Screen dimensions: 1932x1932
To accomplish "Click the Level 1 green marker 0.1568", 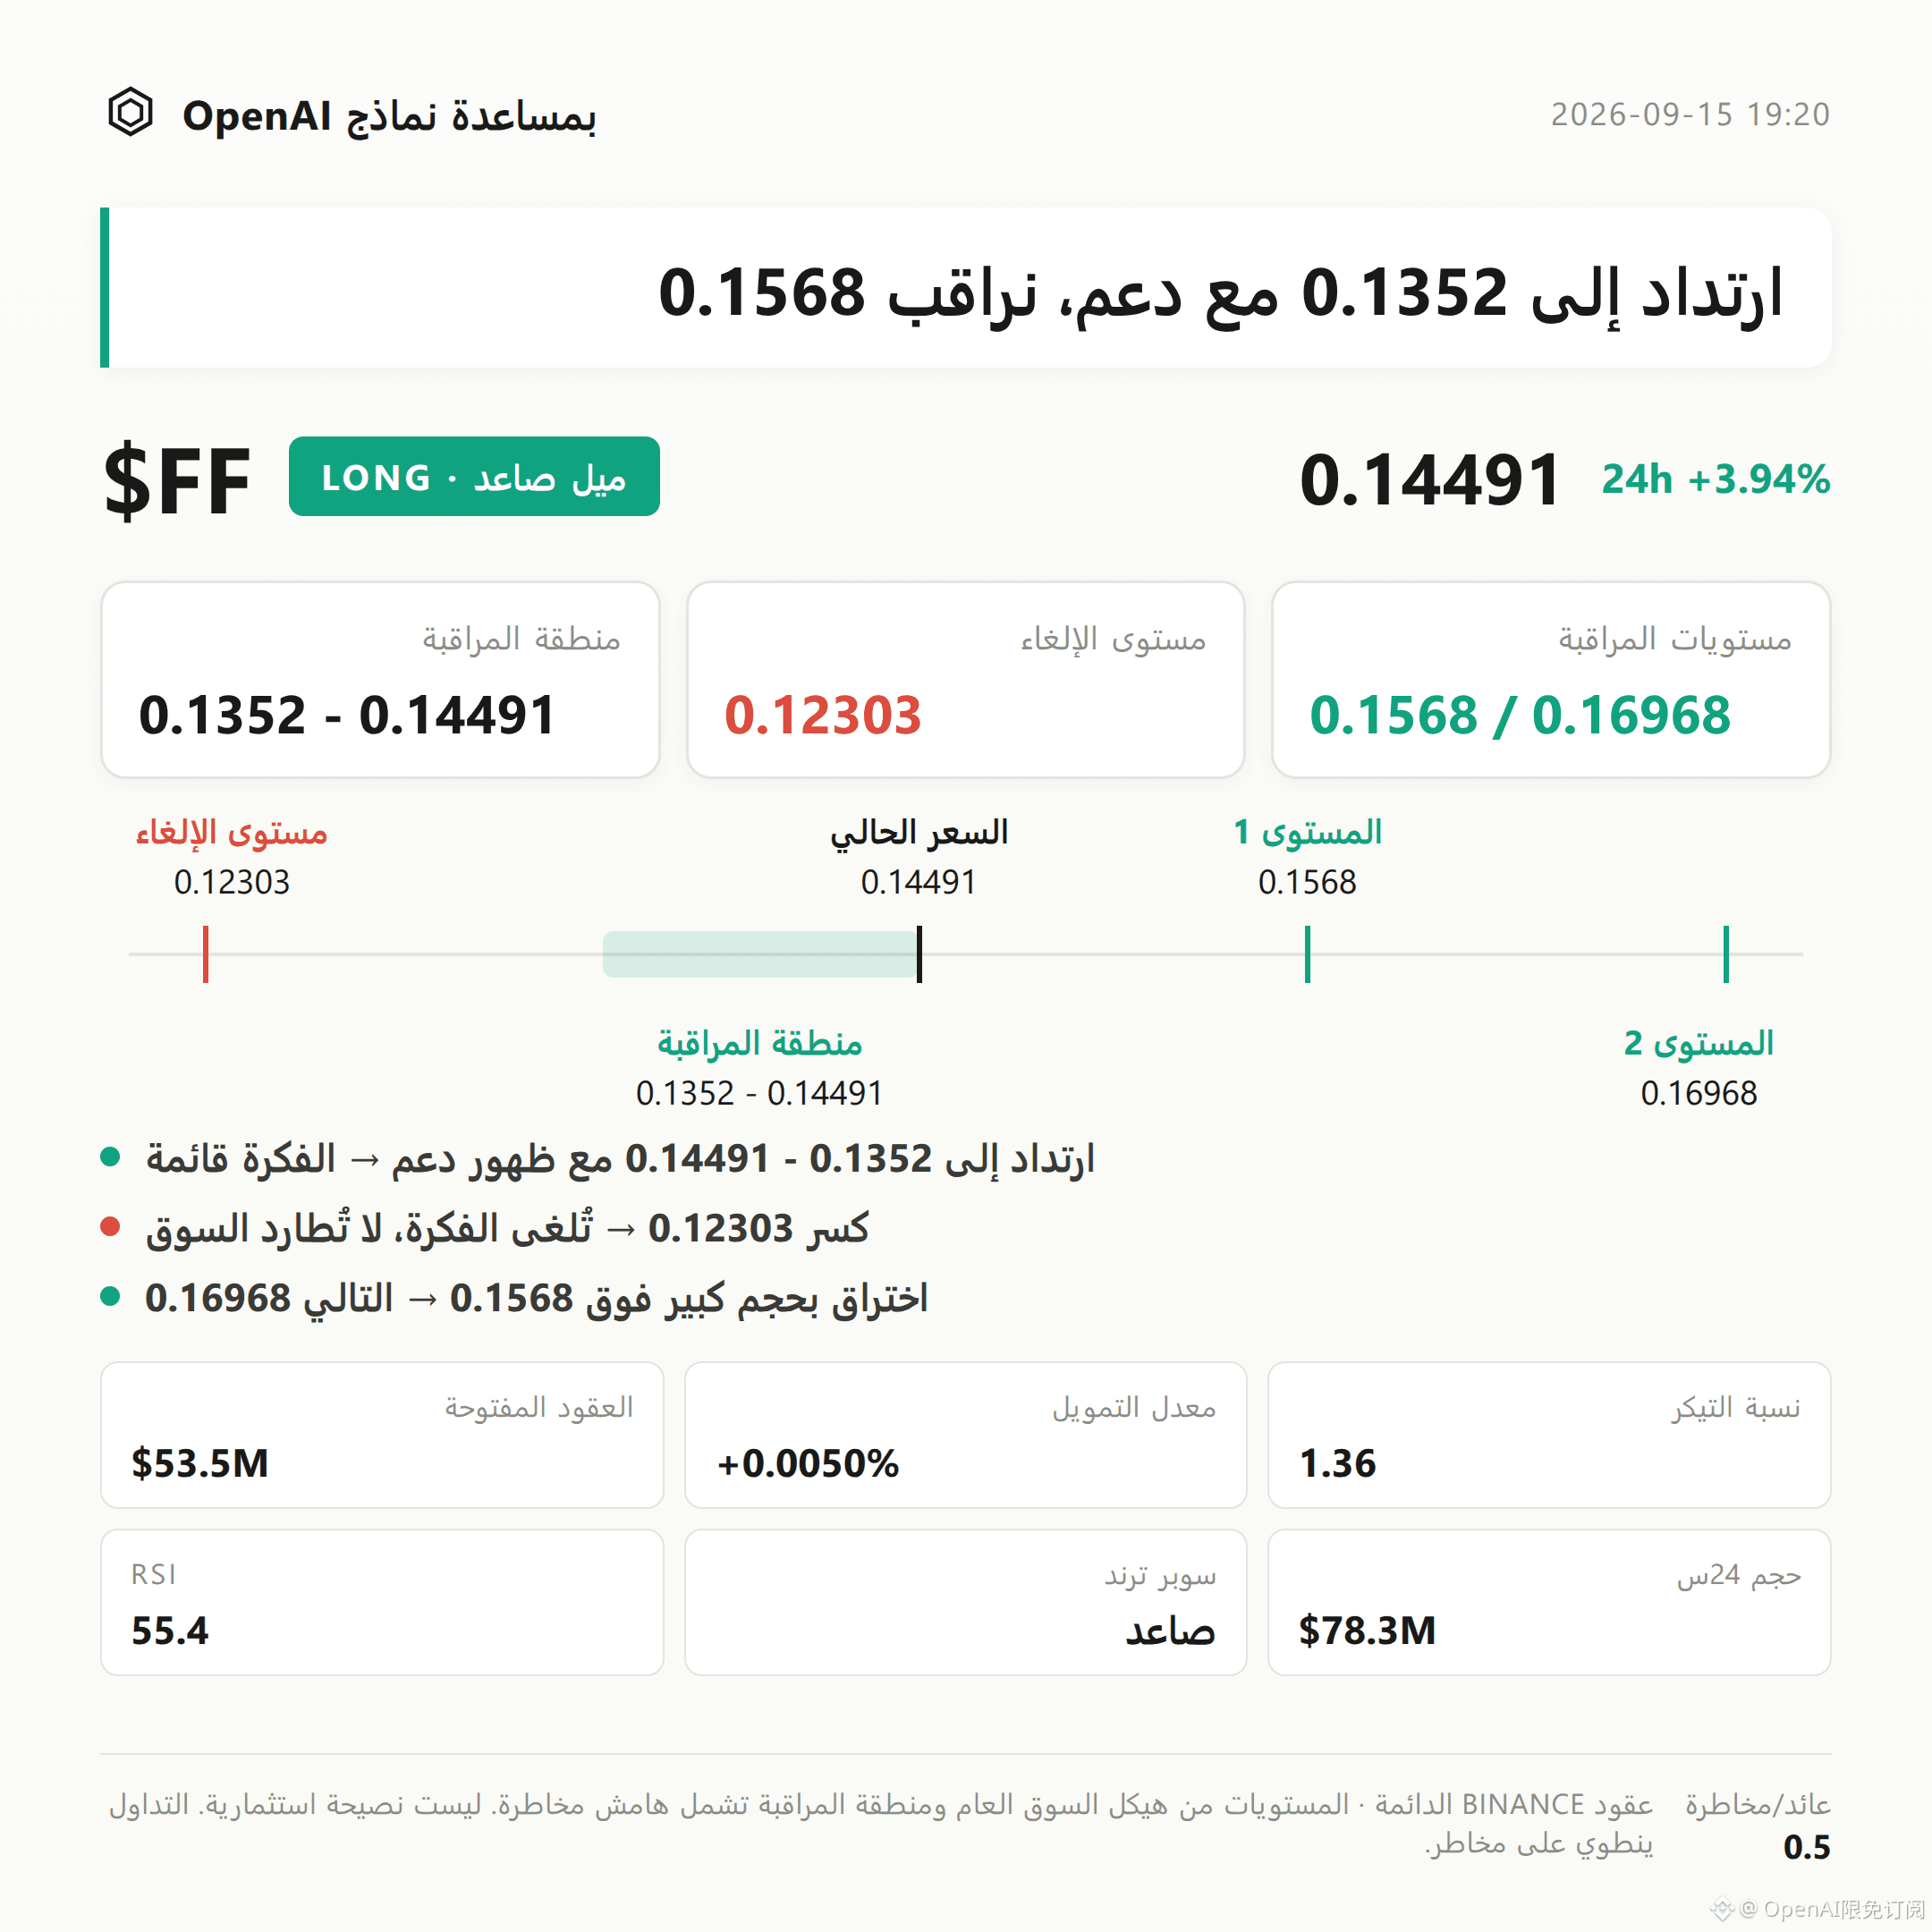I will coord(1307,954).
